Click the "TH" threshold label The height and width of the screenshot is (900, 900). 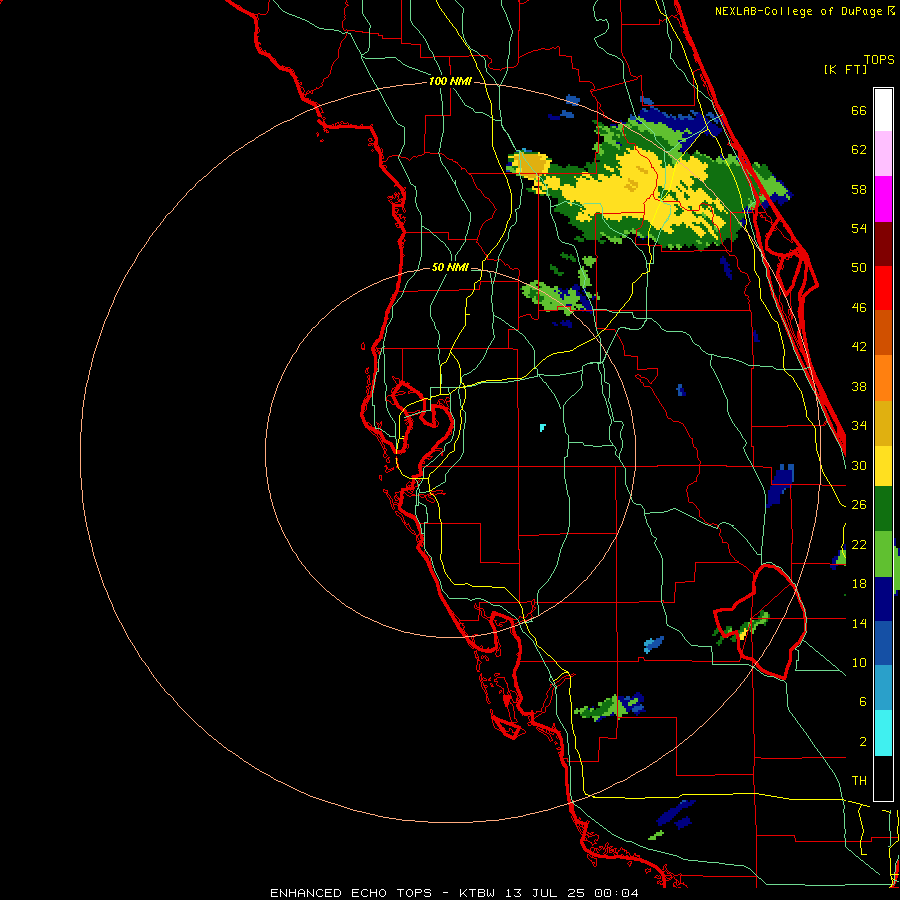pyautogui.click(x=859, y=781)
